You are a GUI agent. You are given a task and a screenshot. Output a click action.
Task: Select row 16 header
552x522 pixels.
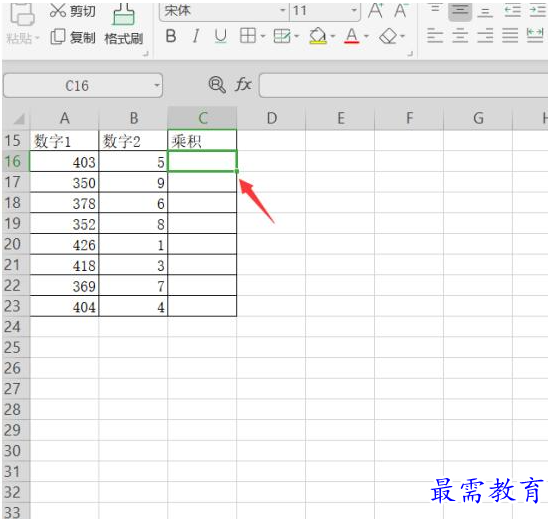pos(15,161)
